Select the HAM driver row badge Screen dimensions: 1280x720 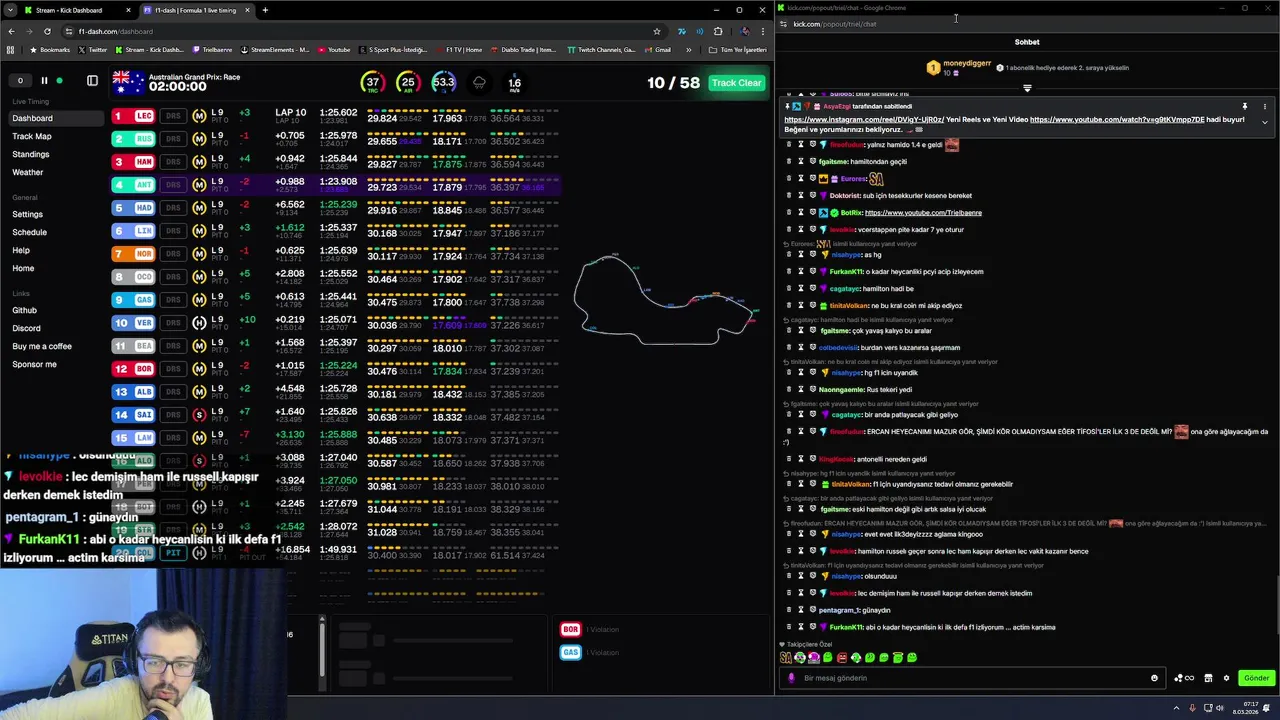tap(134, 162)
